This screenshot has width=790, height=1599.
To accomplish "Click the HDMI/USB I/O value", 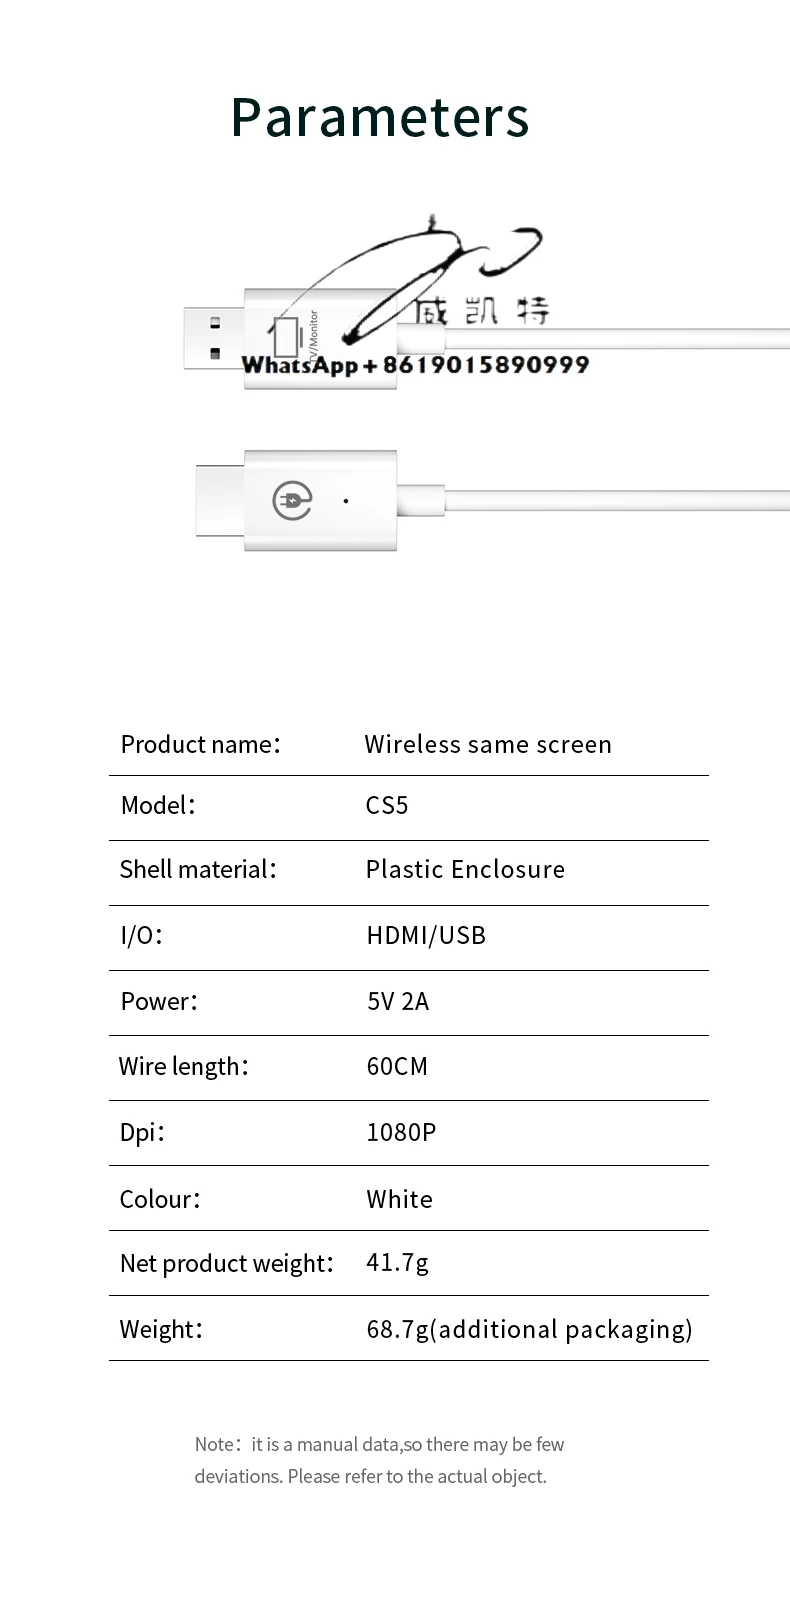I will pos(426,935).
